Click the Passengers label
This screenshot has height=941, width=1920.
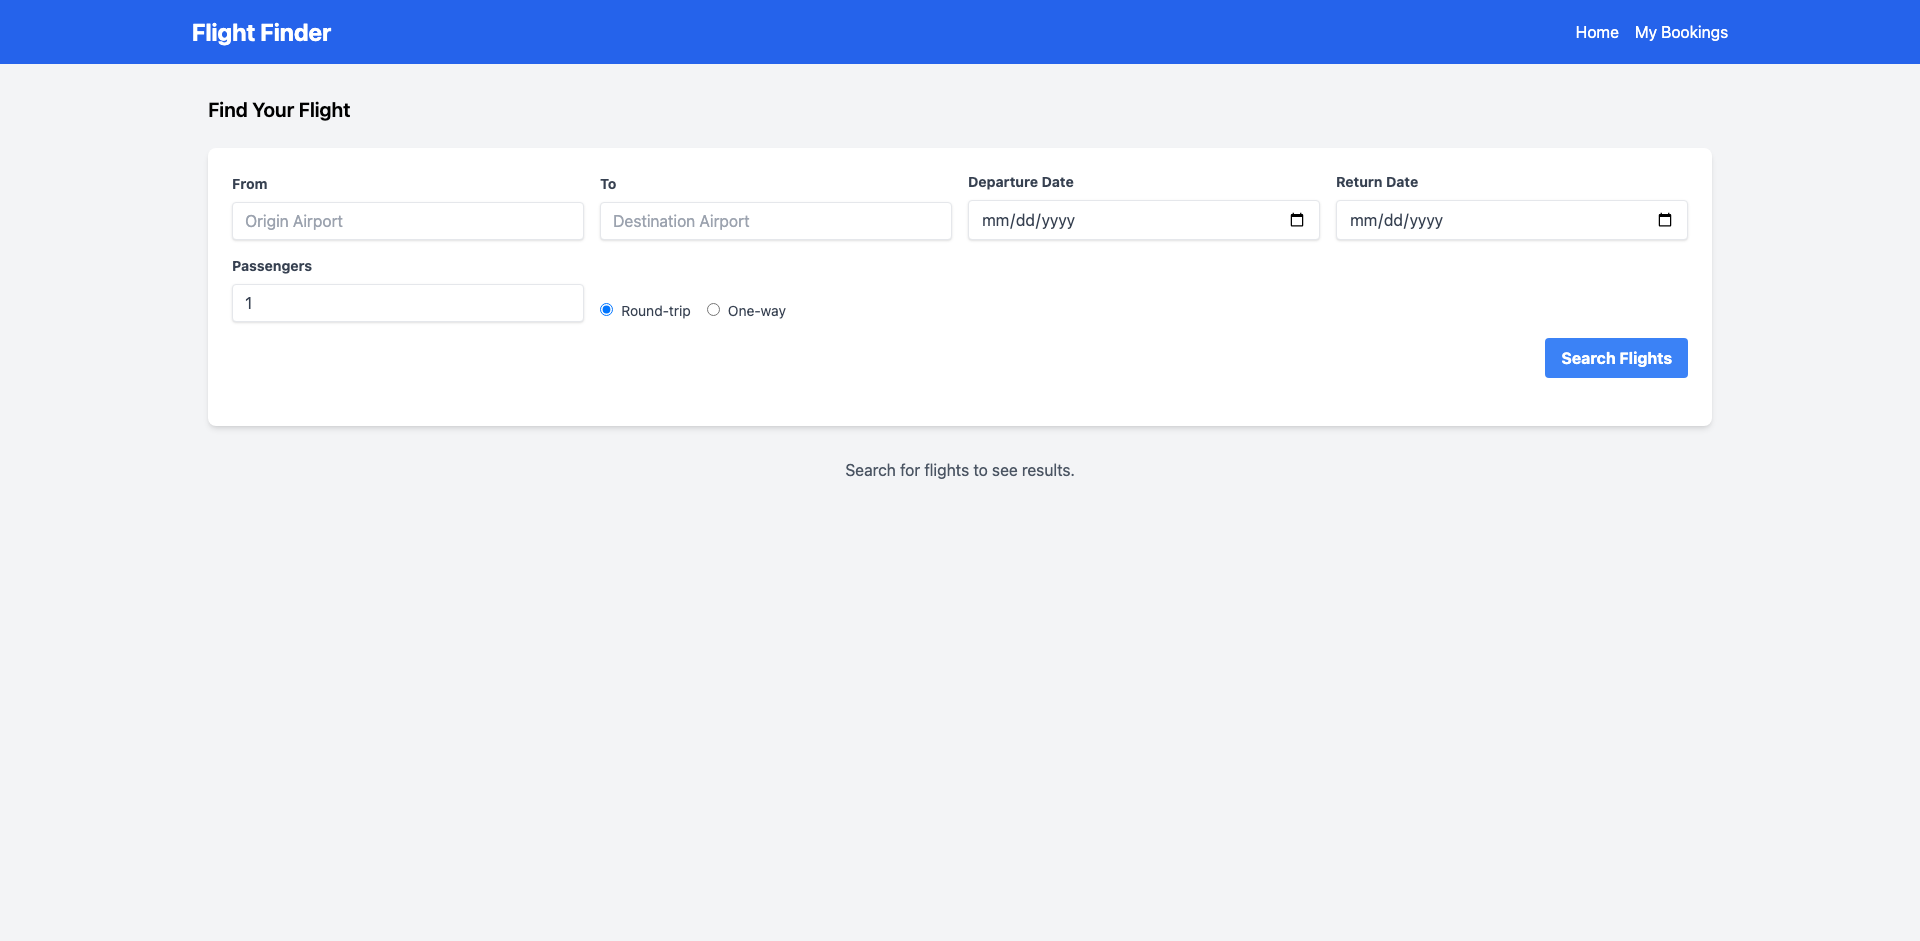(271, 266)
